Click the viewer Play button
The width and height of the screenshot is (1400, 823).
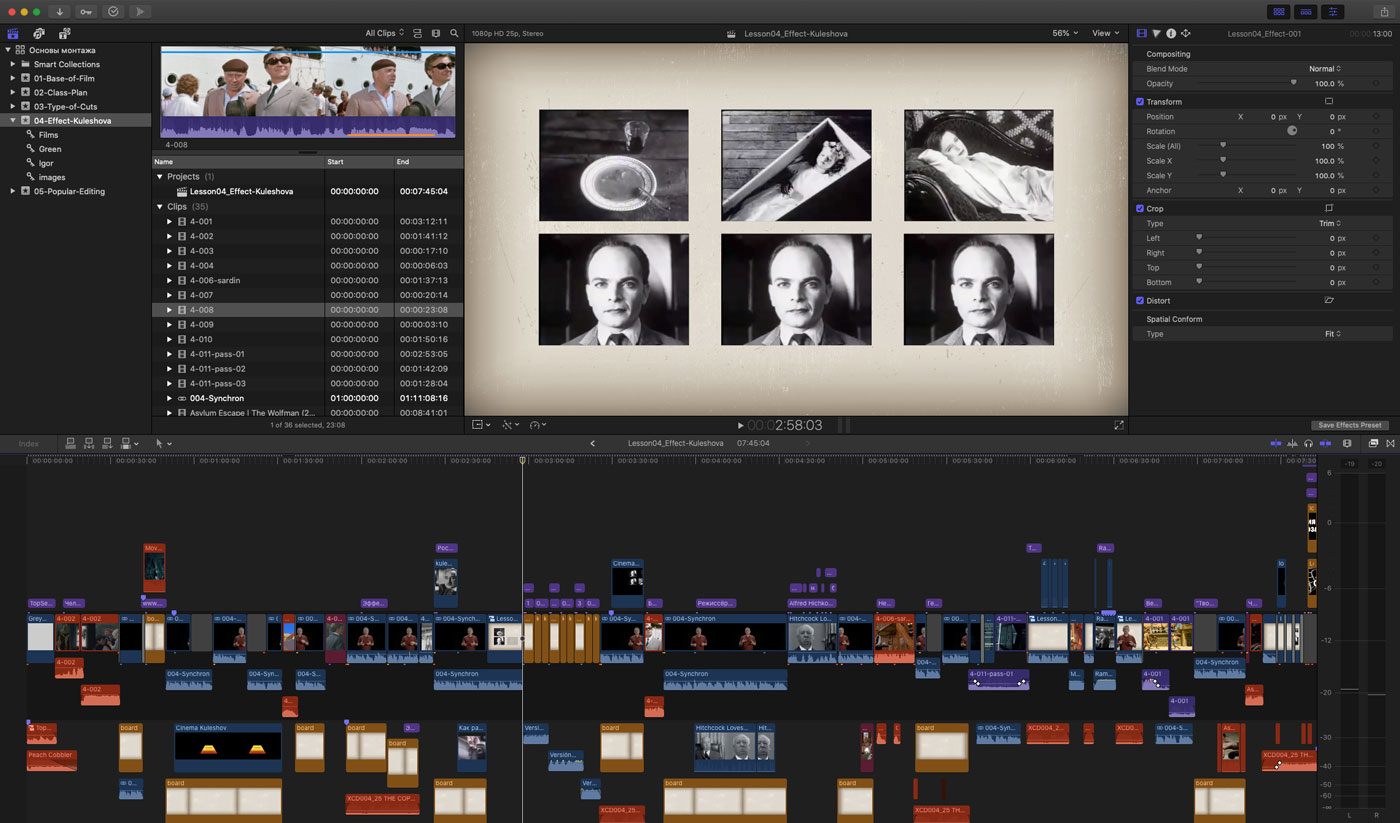(740, 425)
